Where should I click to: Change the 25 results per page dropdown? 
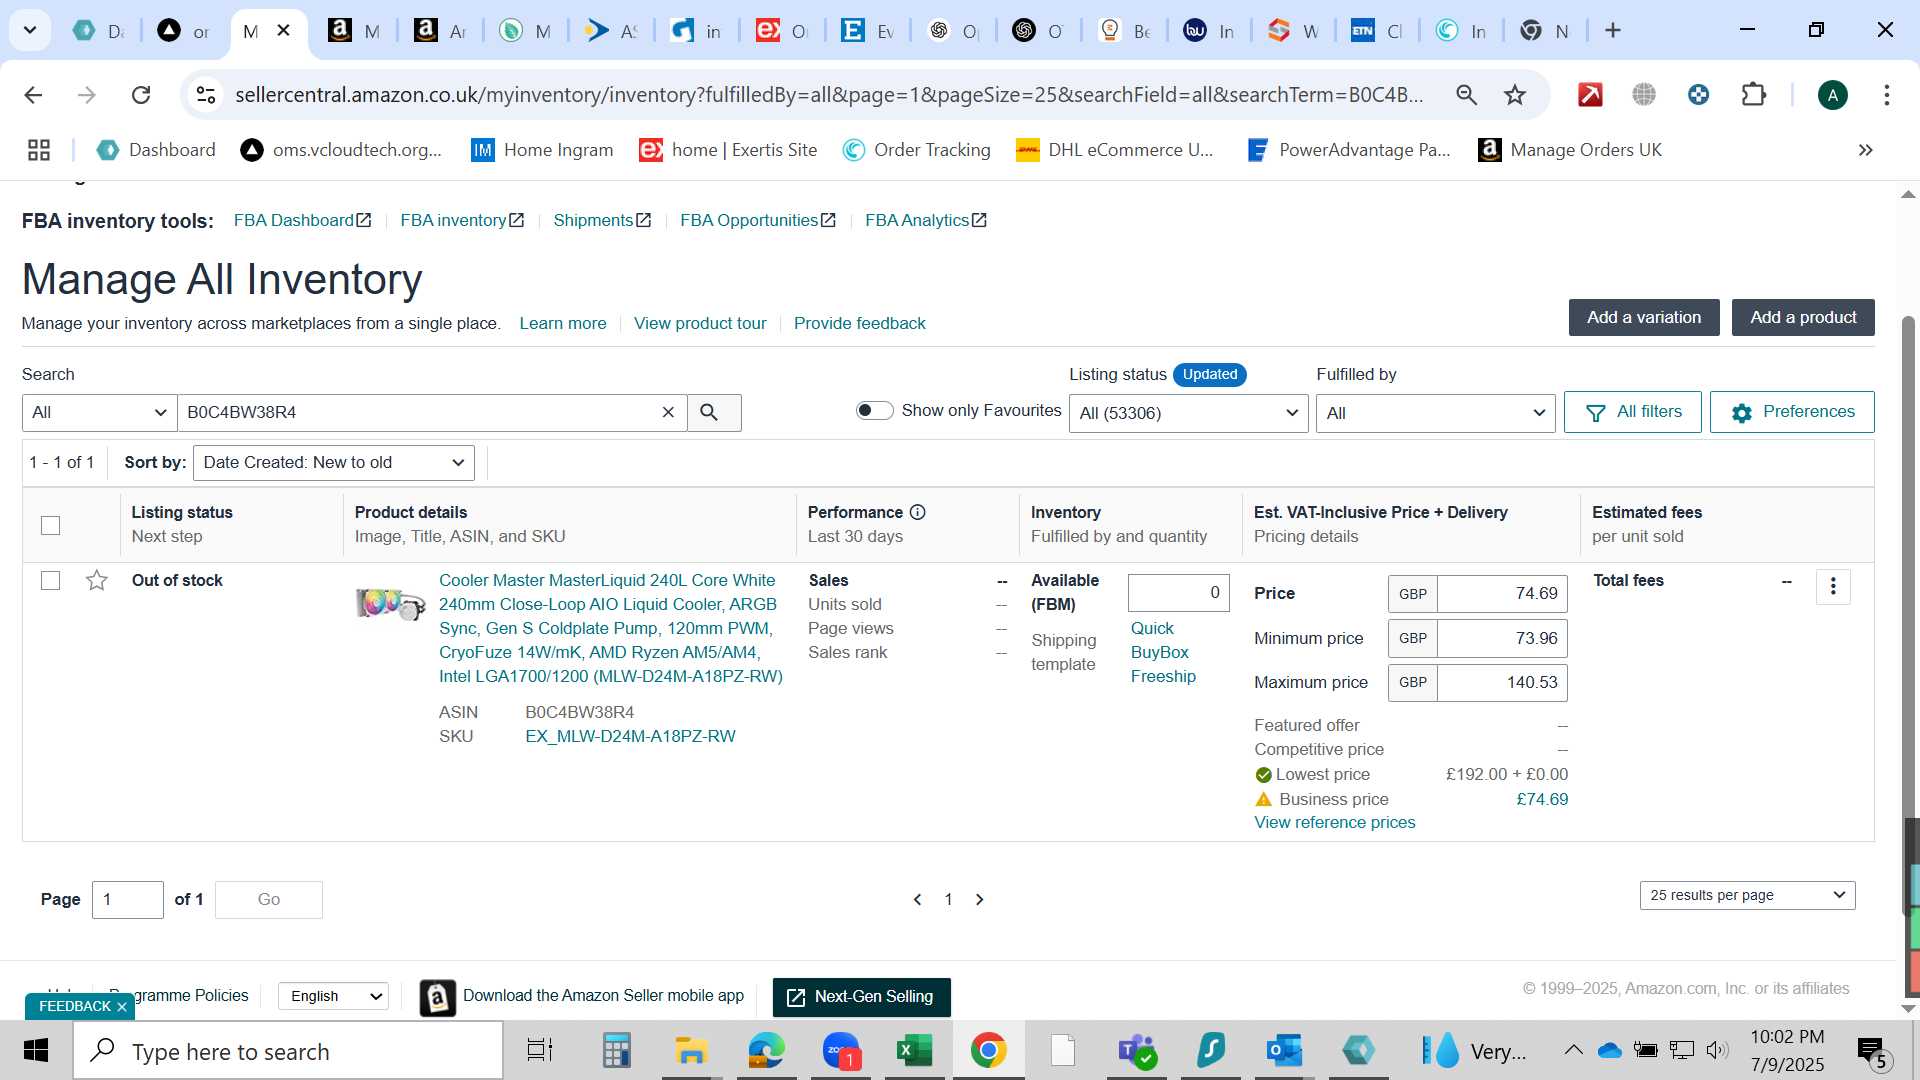click(1747, 895)
